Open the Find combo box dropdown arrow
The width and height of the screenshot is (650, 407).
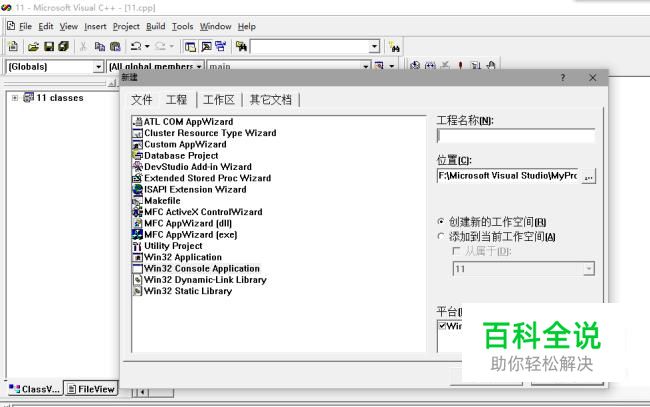pyautogui.click(x=374, y=46)
